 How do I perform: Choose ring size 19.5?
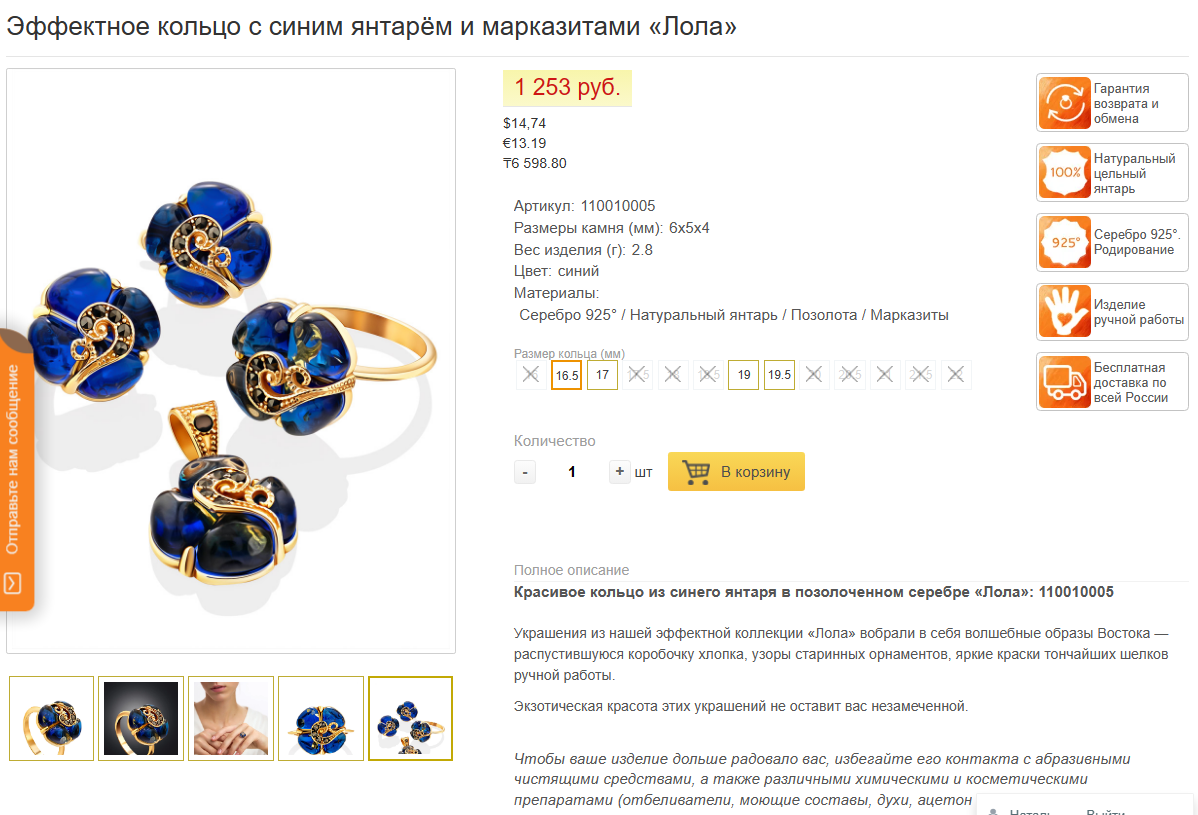pyautogui.click(x=779, y=375)
